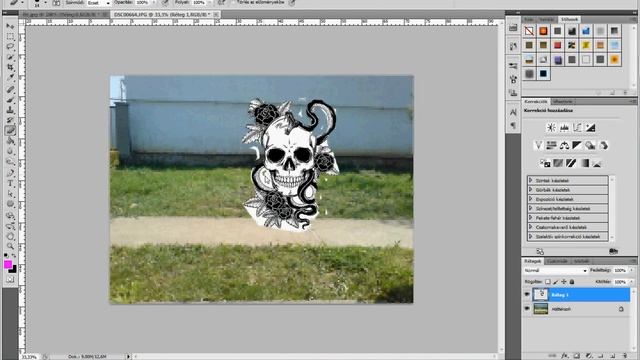Open the Normál blend mode dropdown
The image size is (640, 360).
[x=556, y=270]
